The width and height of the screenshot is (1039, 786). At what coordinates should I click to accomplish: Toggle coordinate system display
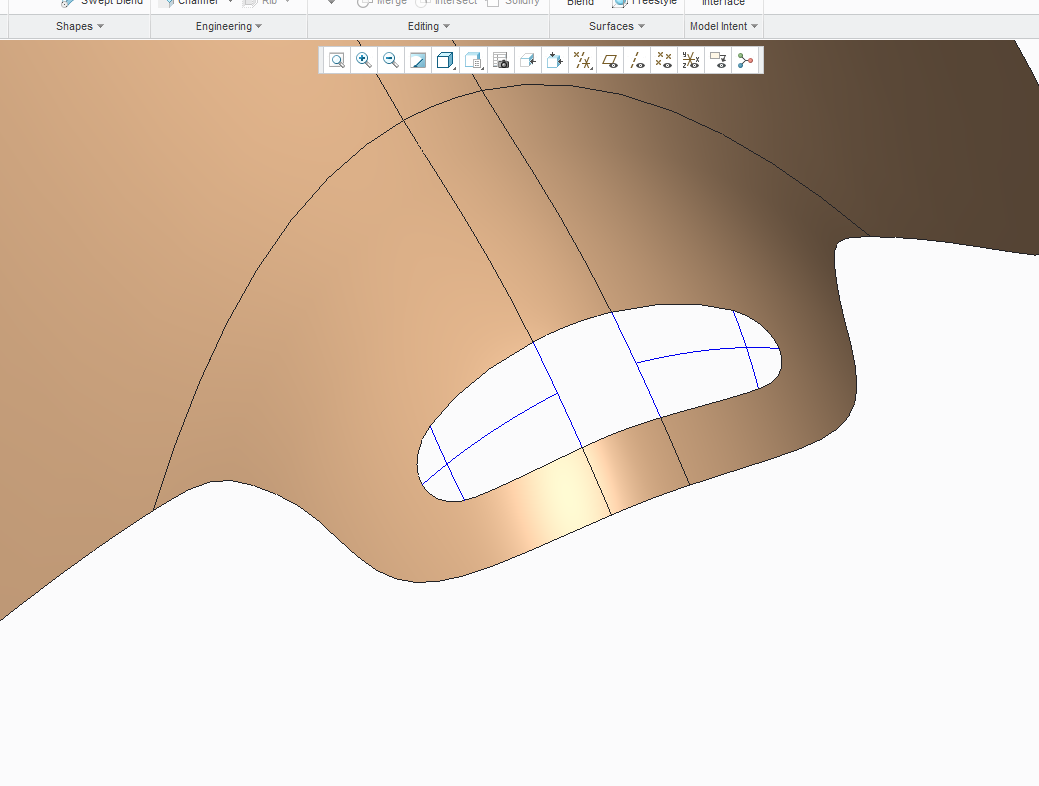691,60
